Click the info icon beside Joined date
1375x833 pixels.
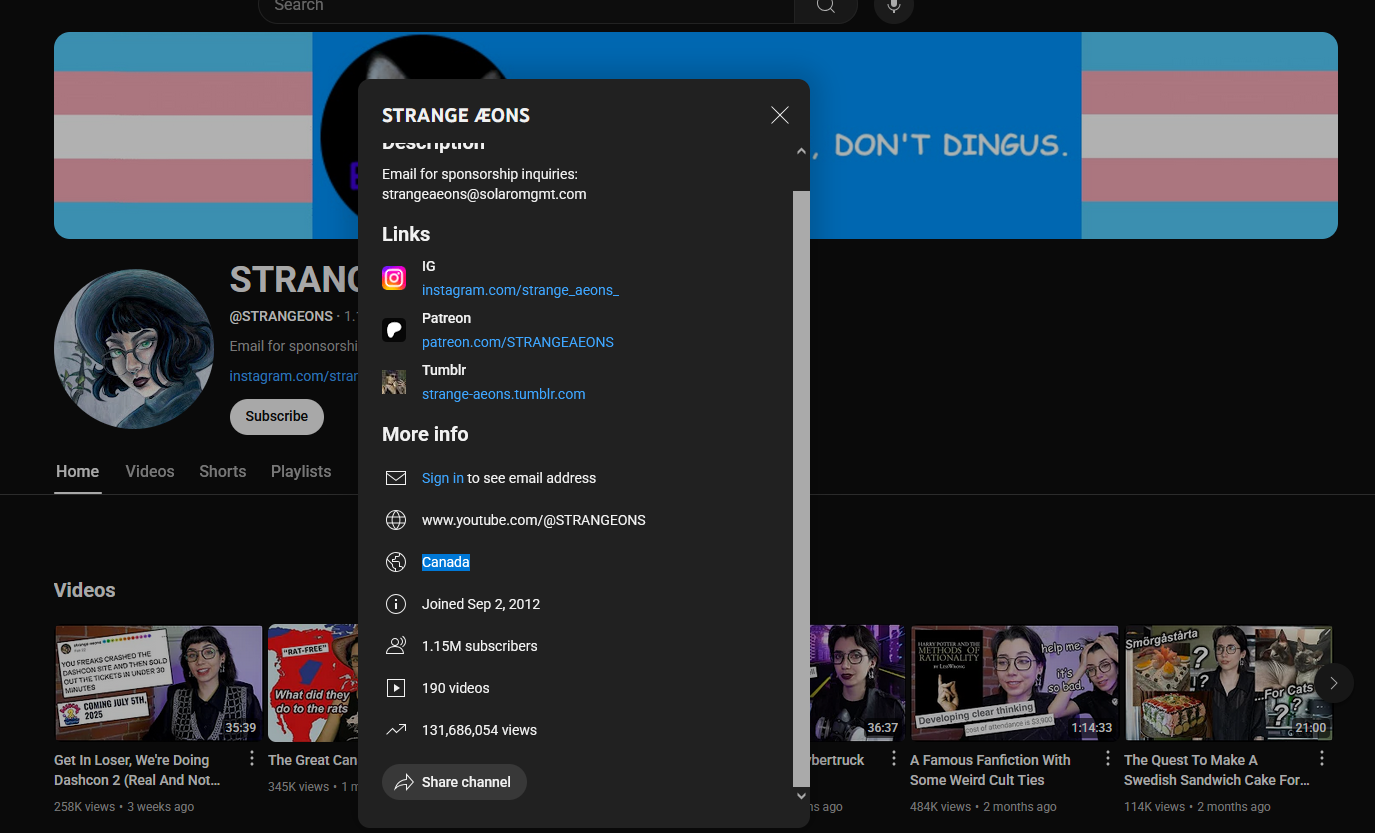click(396, 604)
